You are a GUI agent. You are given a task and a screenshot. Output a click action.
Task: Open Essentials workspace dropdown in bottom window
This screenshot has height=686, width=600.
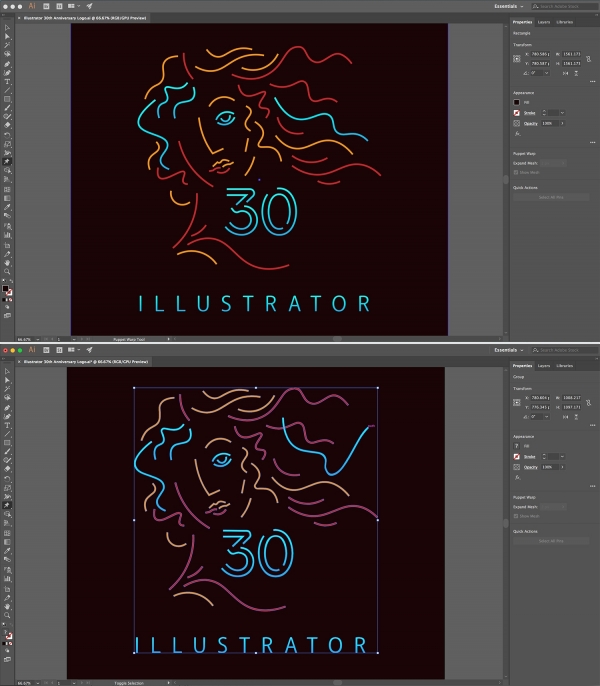[x=509, y=350]
